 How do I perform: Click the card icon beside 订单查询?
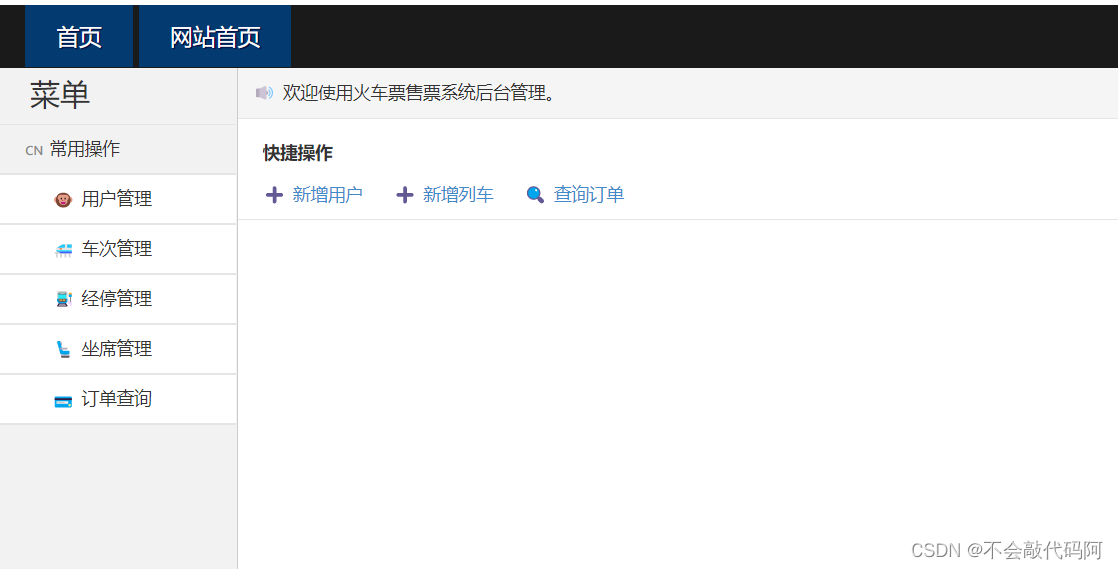click(x=63, y=401)
